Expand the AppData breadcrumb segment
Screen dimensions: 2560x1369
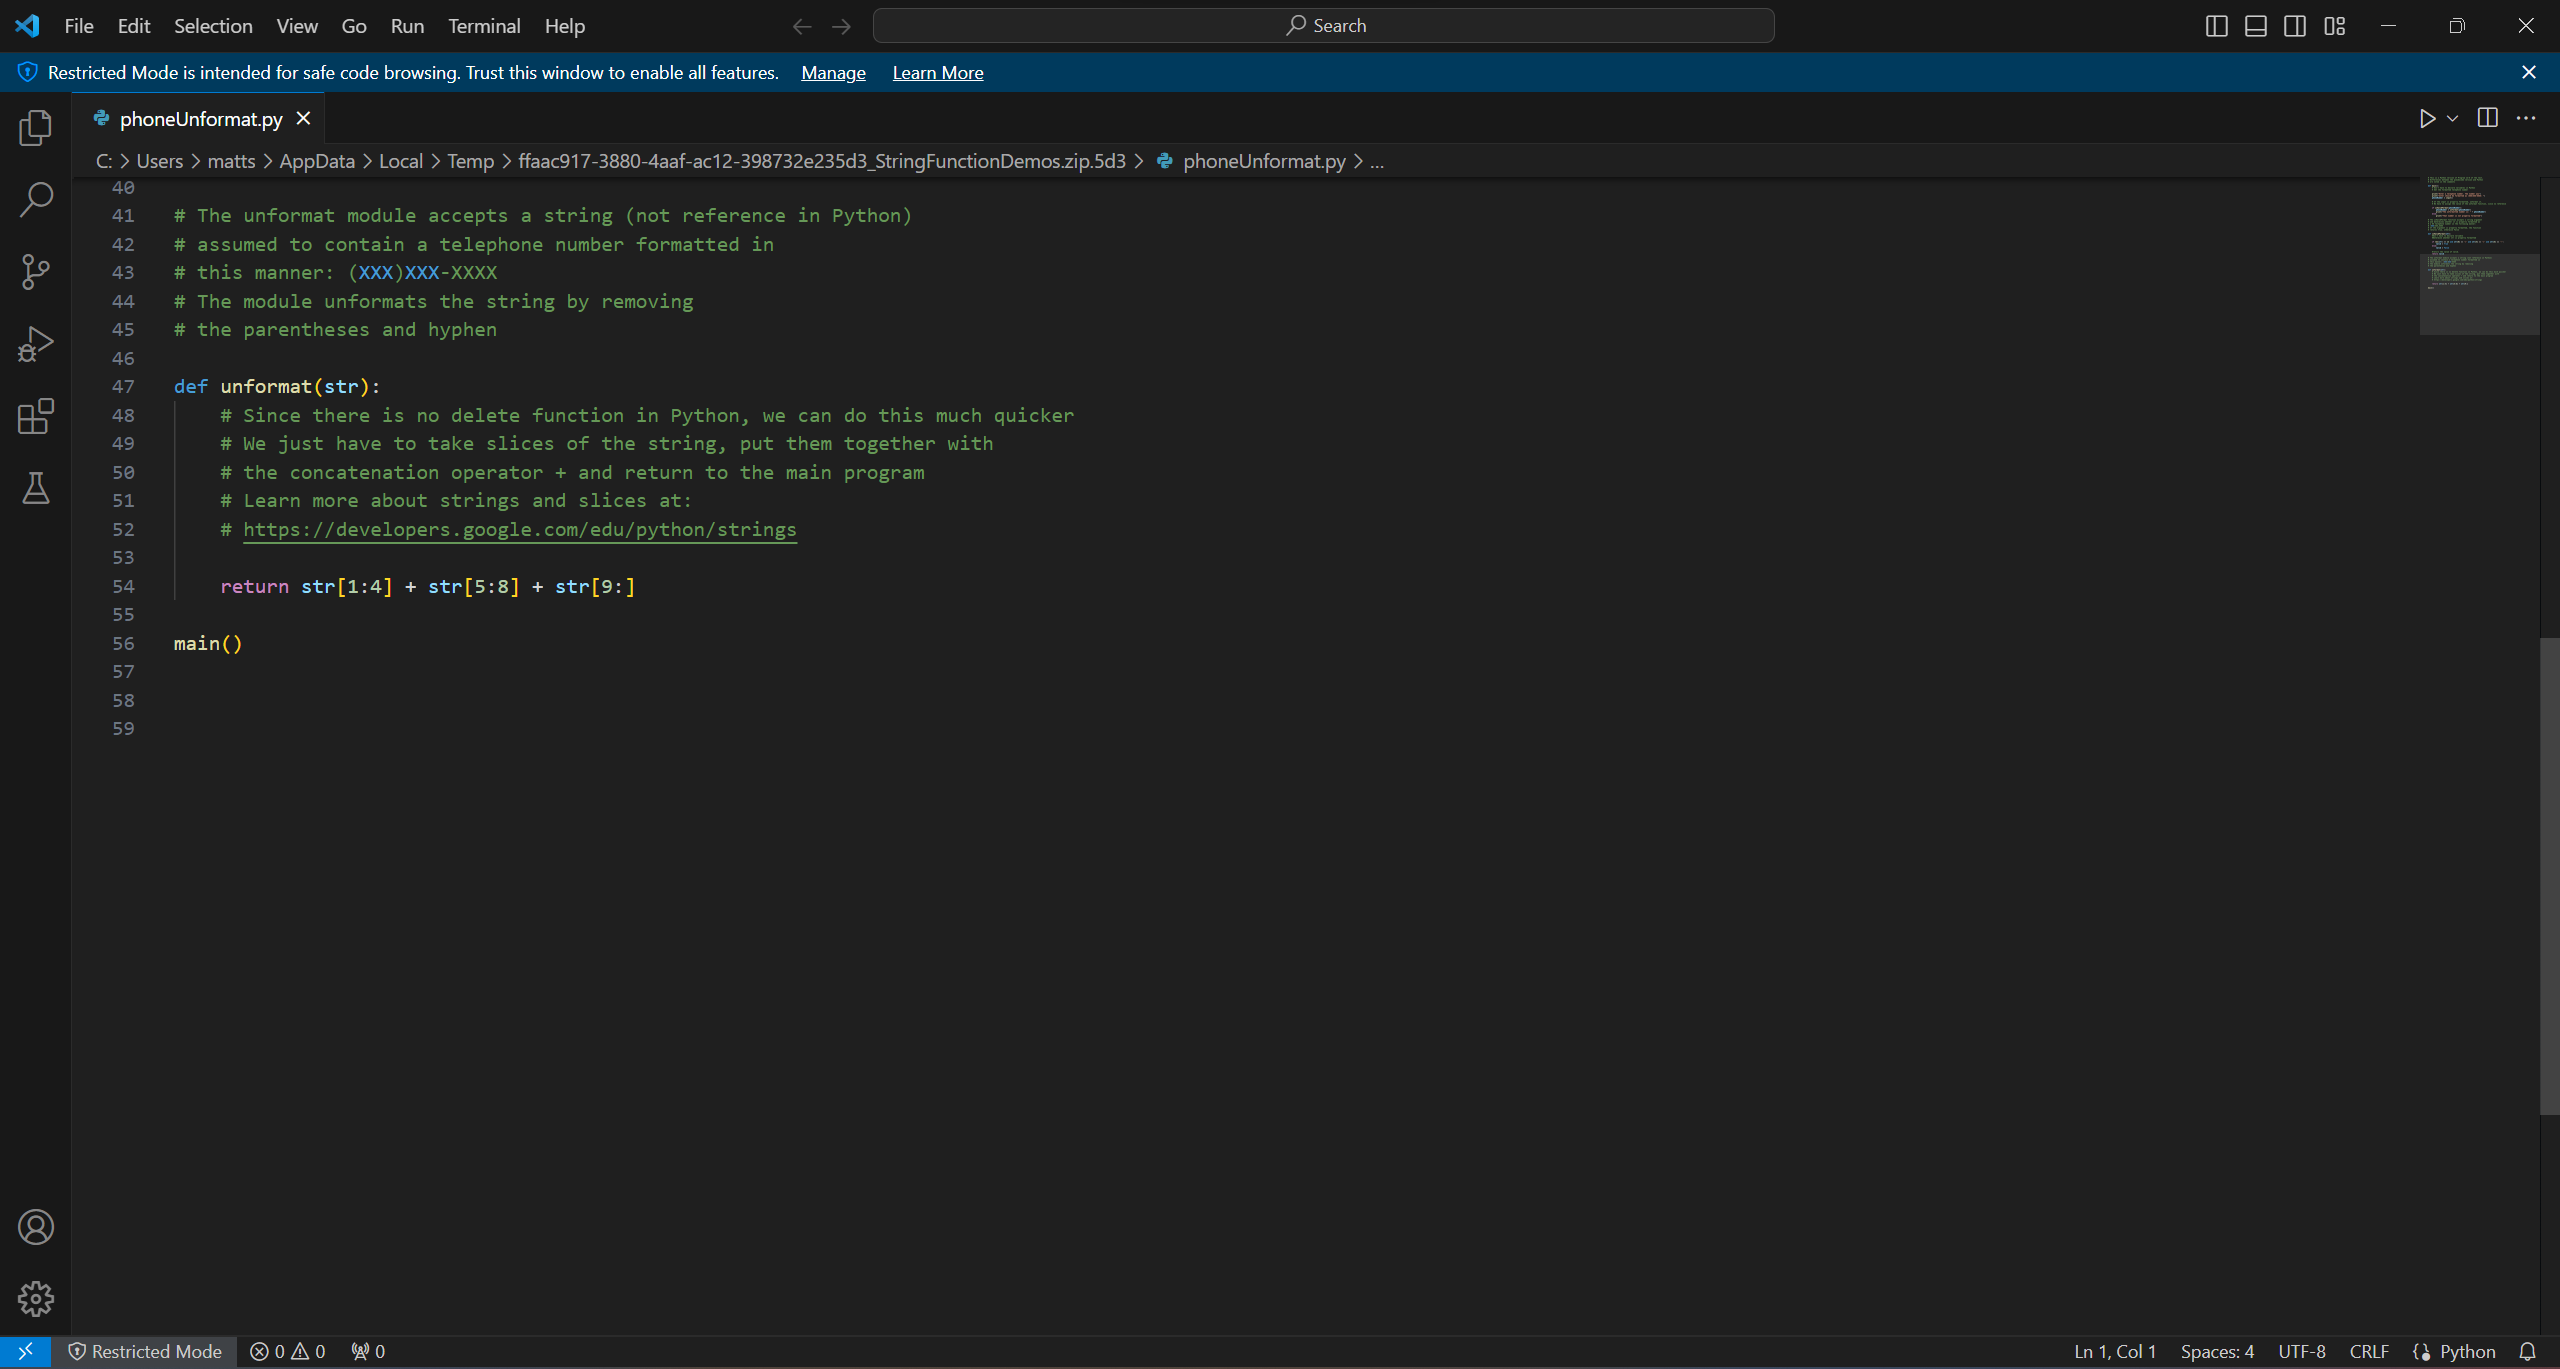point(317,161)
